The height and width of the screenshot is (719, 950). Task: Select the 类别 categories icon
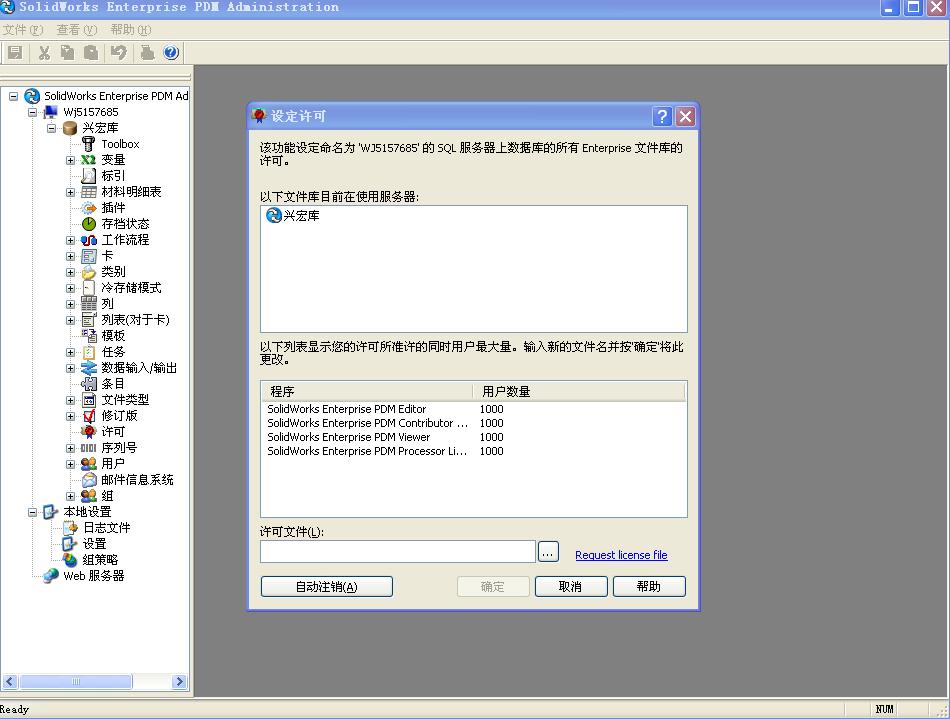pyautogui.click(x=88, y=272)
